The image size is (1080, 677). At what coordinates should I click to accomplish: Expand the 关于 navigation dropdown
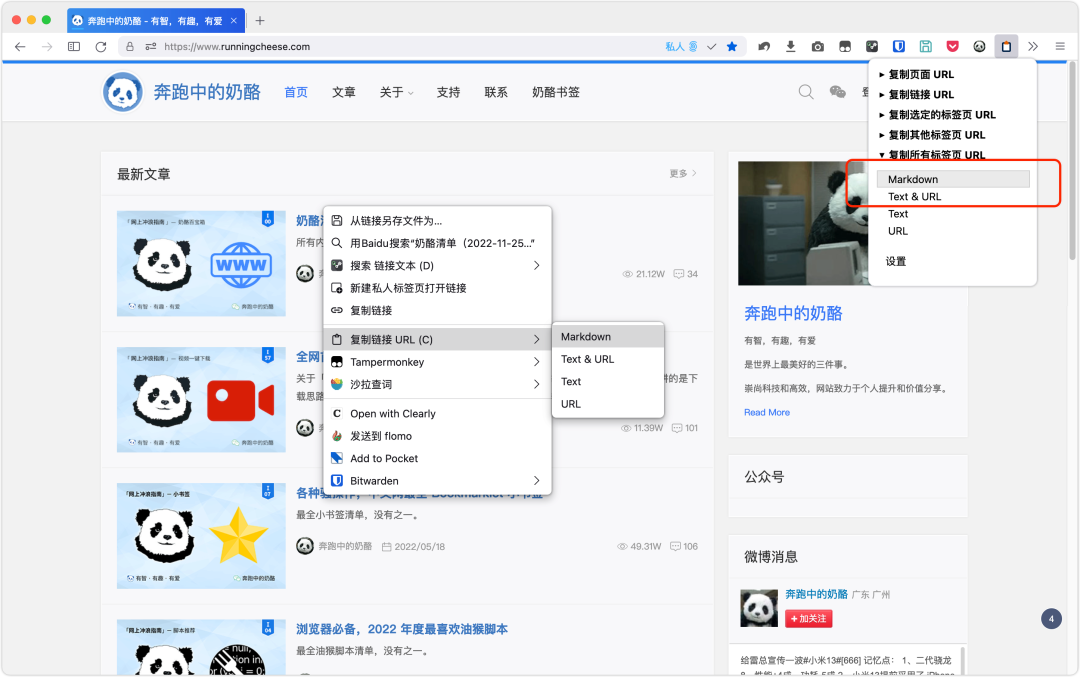397,92
